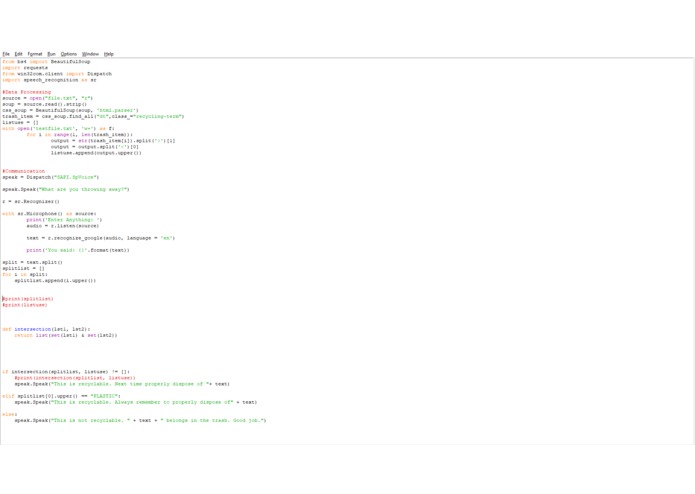Click the listuse.append(output.upper()) line
Screen dimensions: 695x494
pos(96,153)
